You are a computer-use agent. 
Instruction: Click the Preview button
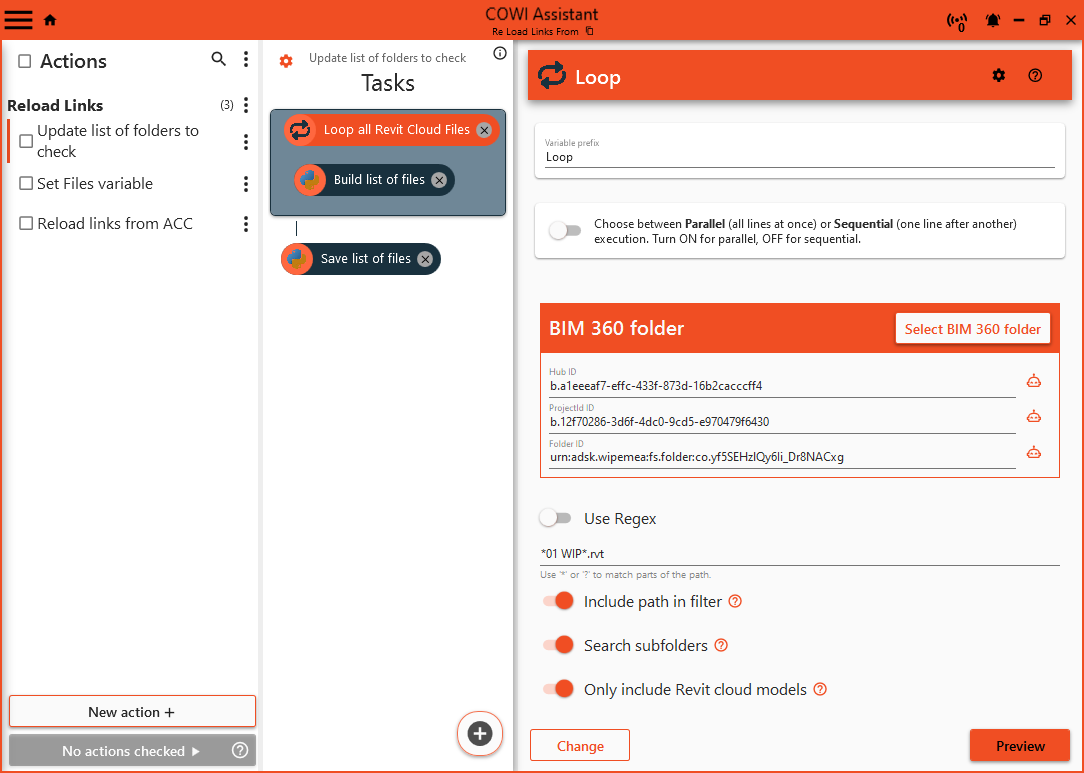1019,746
